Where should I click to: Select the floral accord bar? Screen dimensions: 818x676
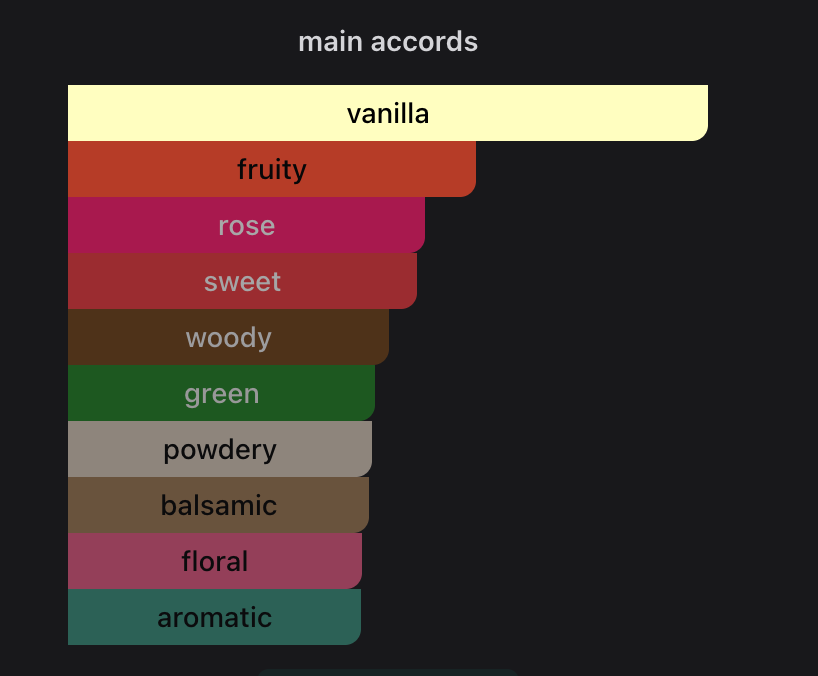pyautogui.click(x=214, y=561)
